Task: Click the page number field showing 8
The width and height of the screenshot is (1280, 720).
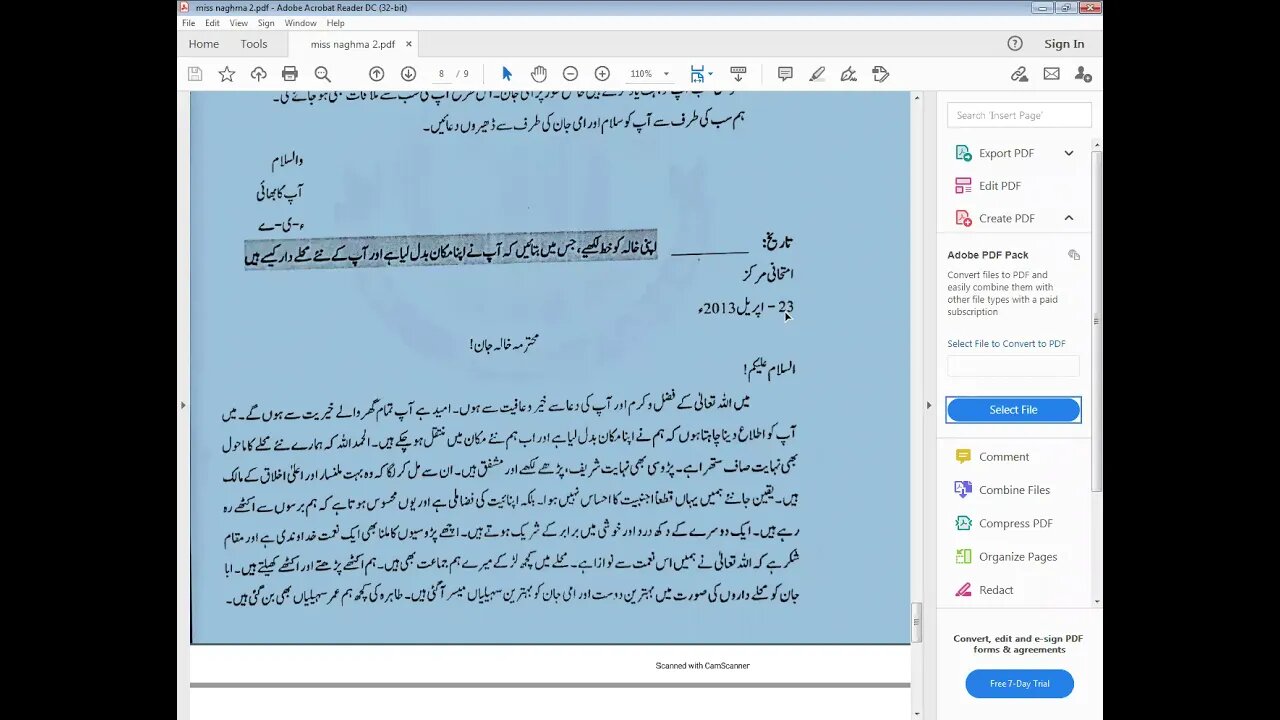Action: [441, 74]
